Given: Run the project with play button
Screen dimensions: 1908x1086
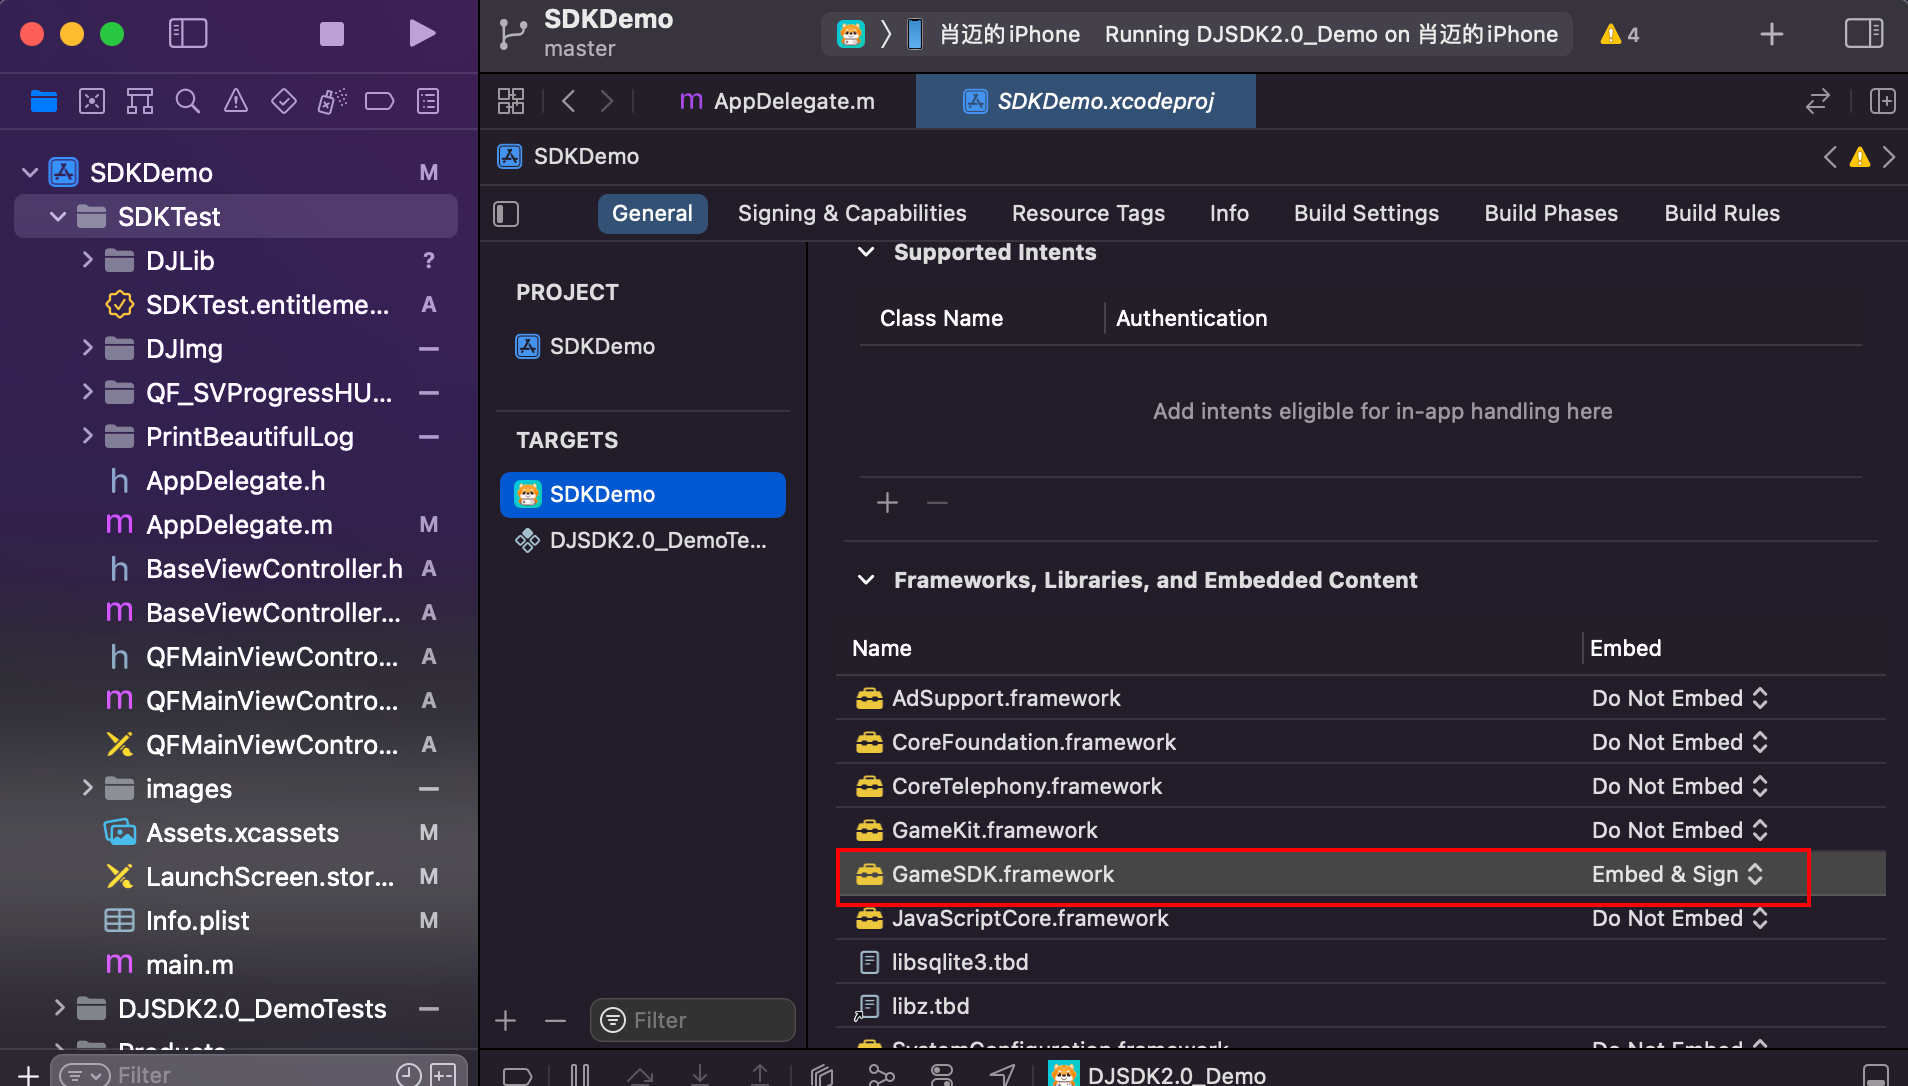Looking at the screenshot, I should click(x=422, y=34).
